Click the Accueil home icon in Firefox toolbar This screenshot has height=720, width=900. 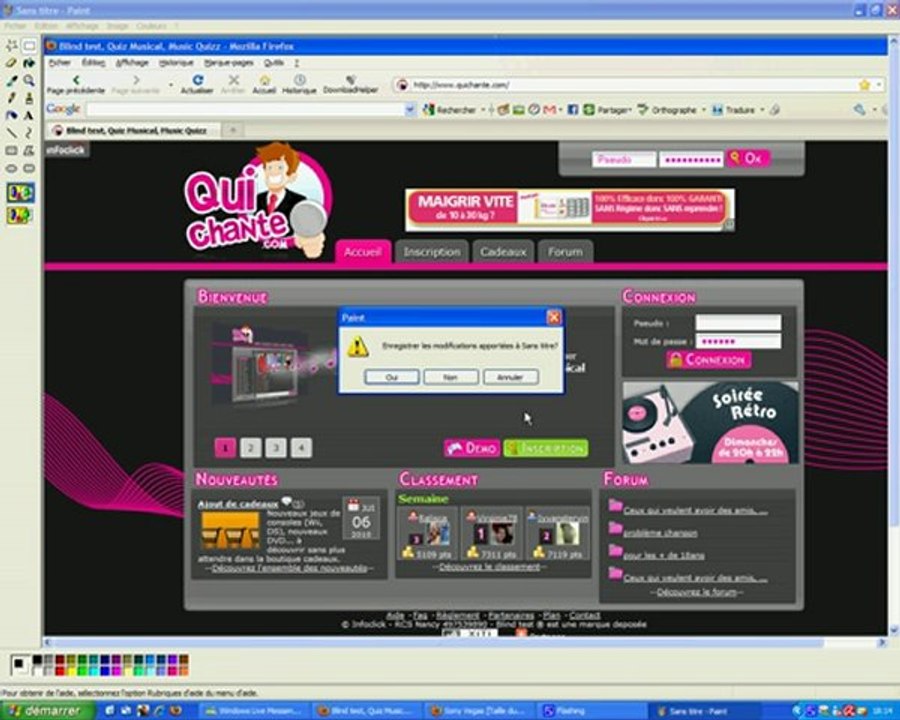264,80
